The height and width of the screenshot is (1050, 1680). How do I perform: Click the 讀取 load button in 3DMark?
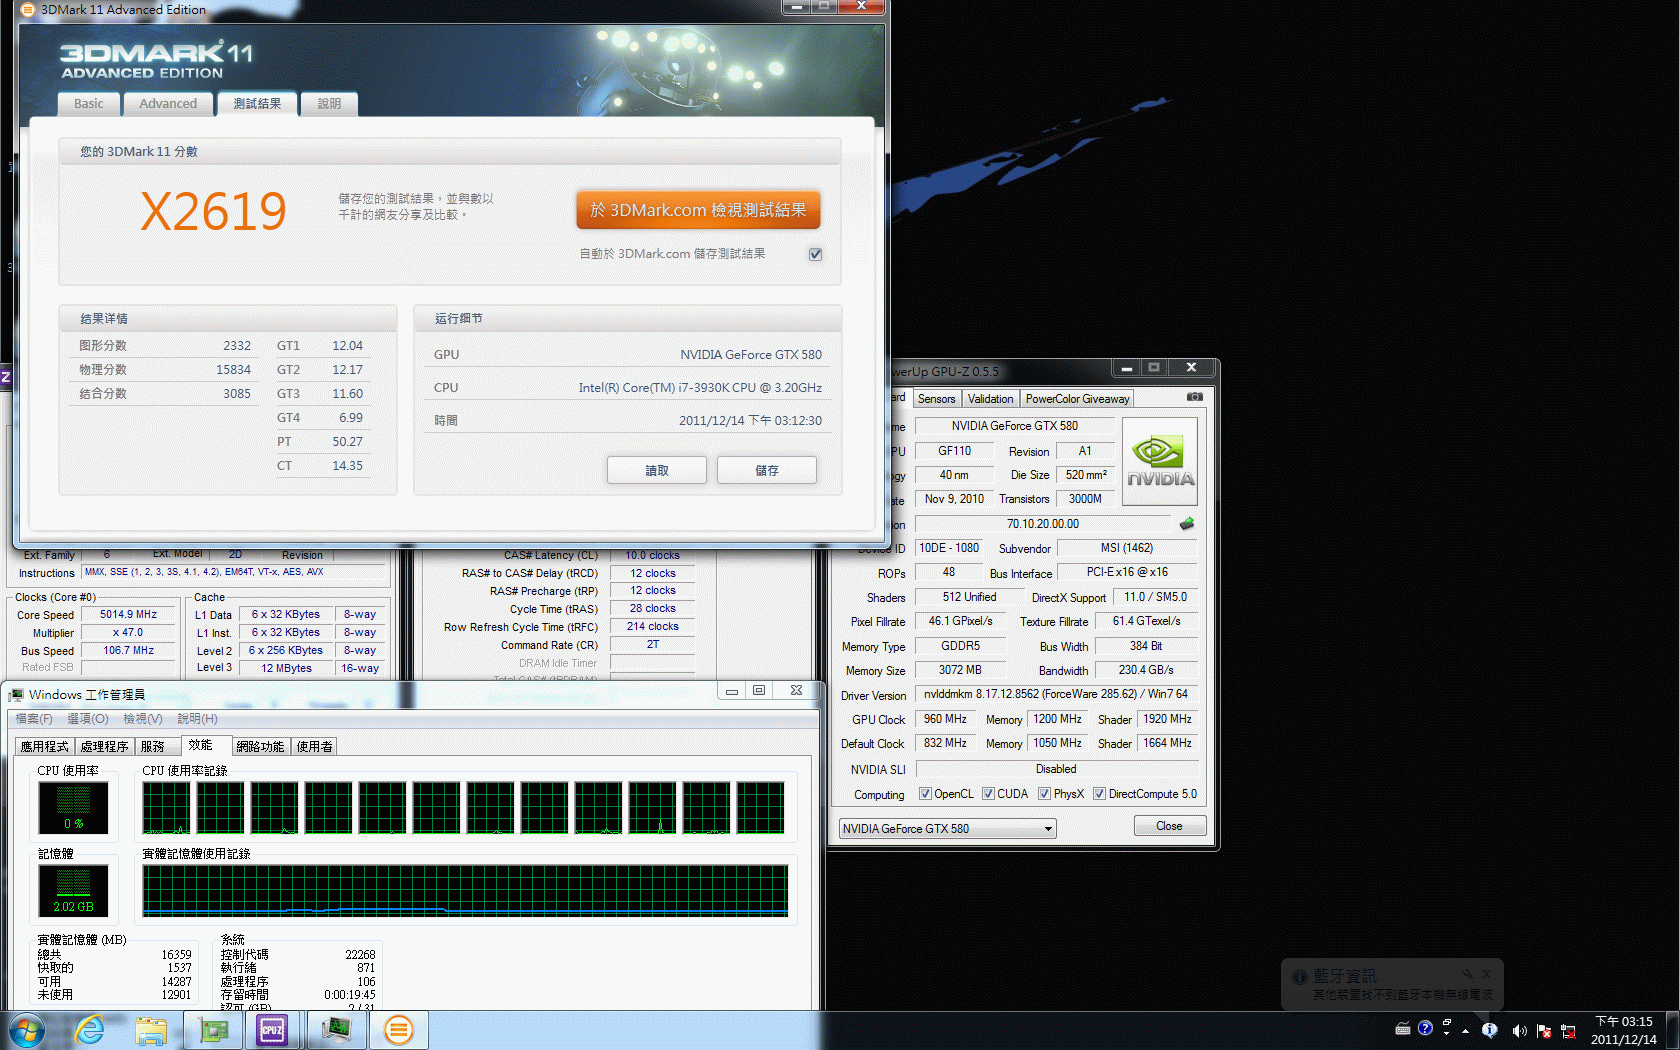pyautogui.click(x=657, y=470)
